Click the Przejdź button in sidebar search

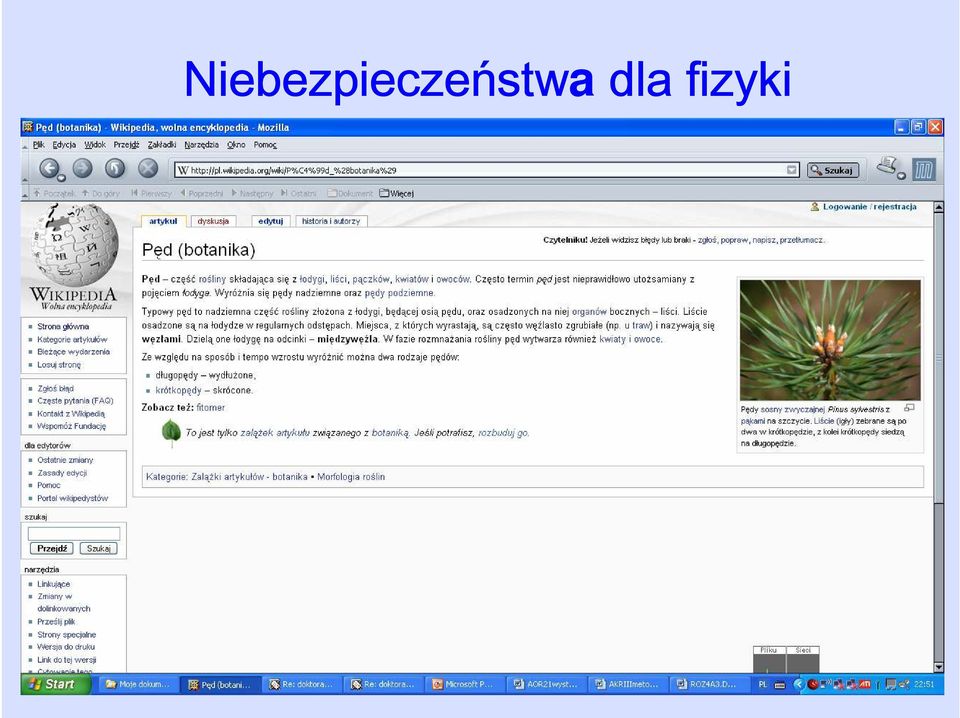pos(51,548)
